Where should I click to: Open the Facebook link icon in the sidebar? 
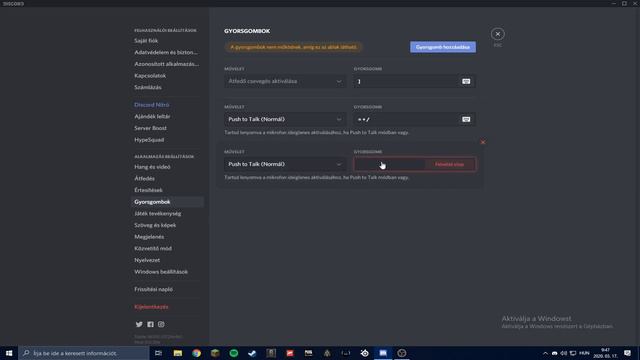(150, 324)
